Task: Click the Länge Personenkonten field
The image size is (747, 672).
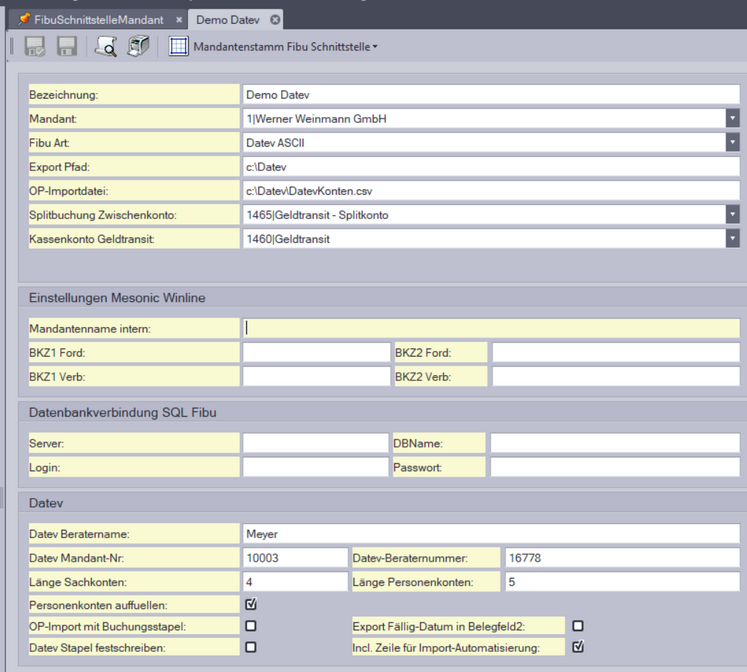Action: point(623,582)
